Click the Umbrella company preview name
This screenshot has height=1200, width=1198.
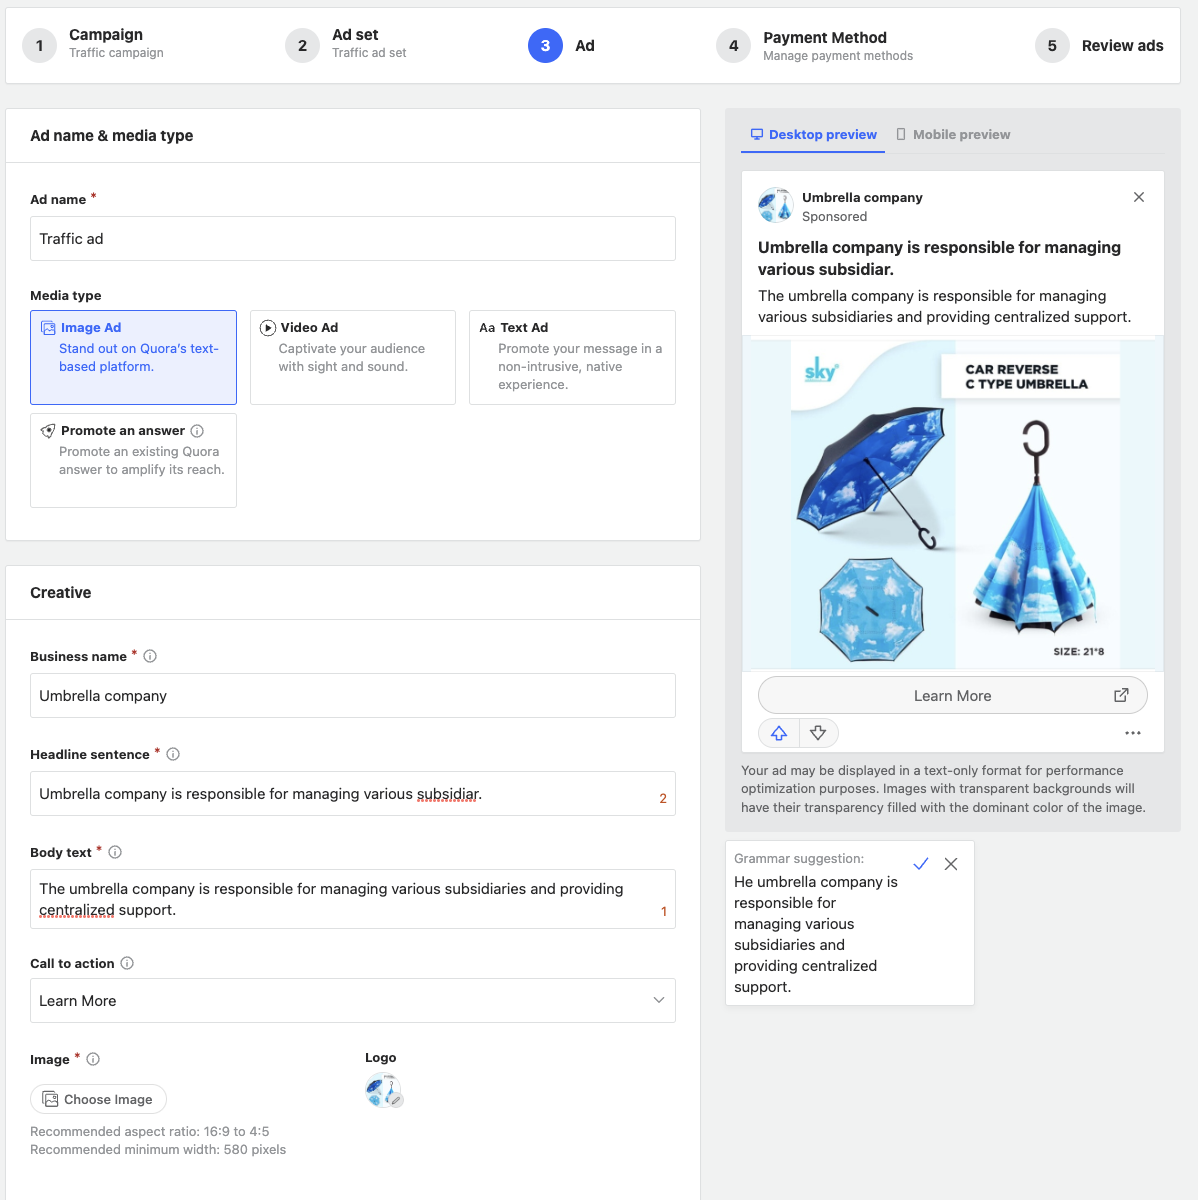862,197
